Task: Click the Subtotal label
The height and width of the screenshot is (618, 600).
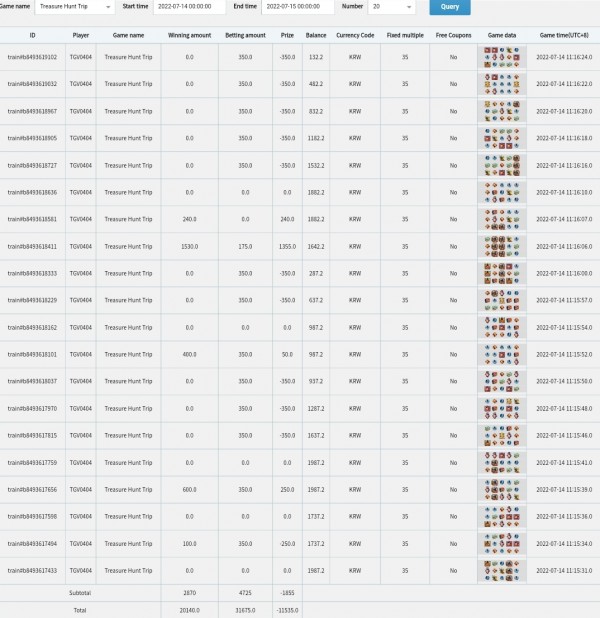Action: [80, 593]
